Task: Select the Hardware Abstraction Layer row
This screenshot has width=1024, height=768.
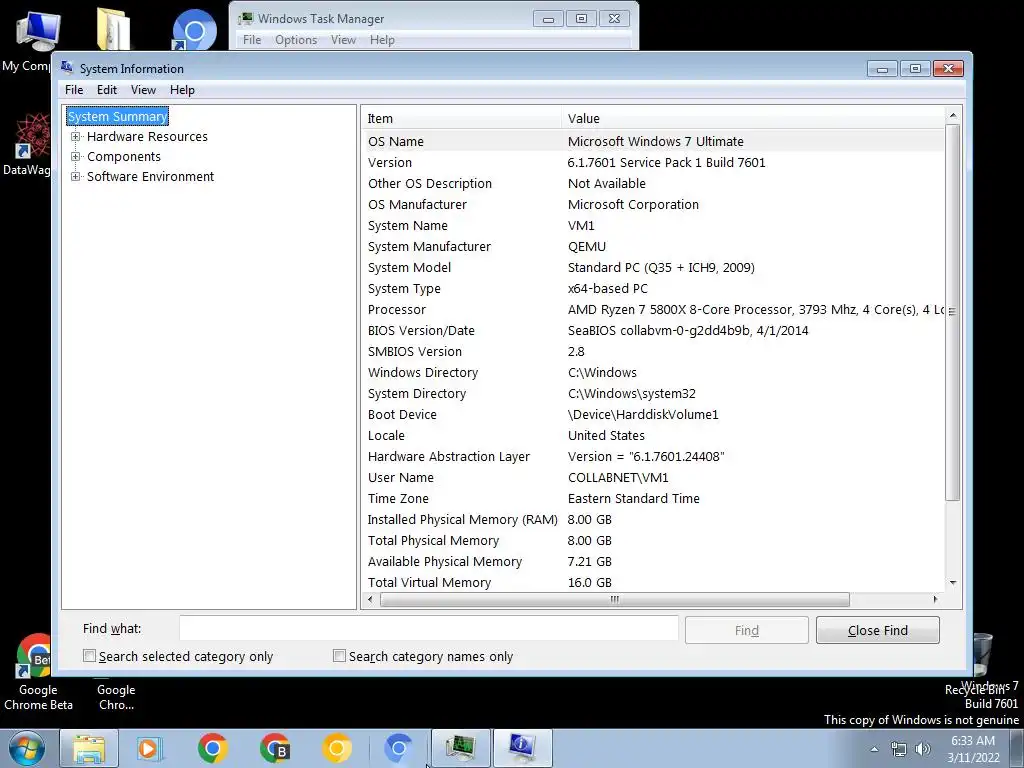Action: (x=654, y=456)
